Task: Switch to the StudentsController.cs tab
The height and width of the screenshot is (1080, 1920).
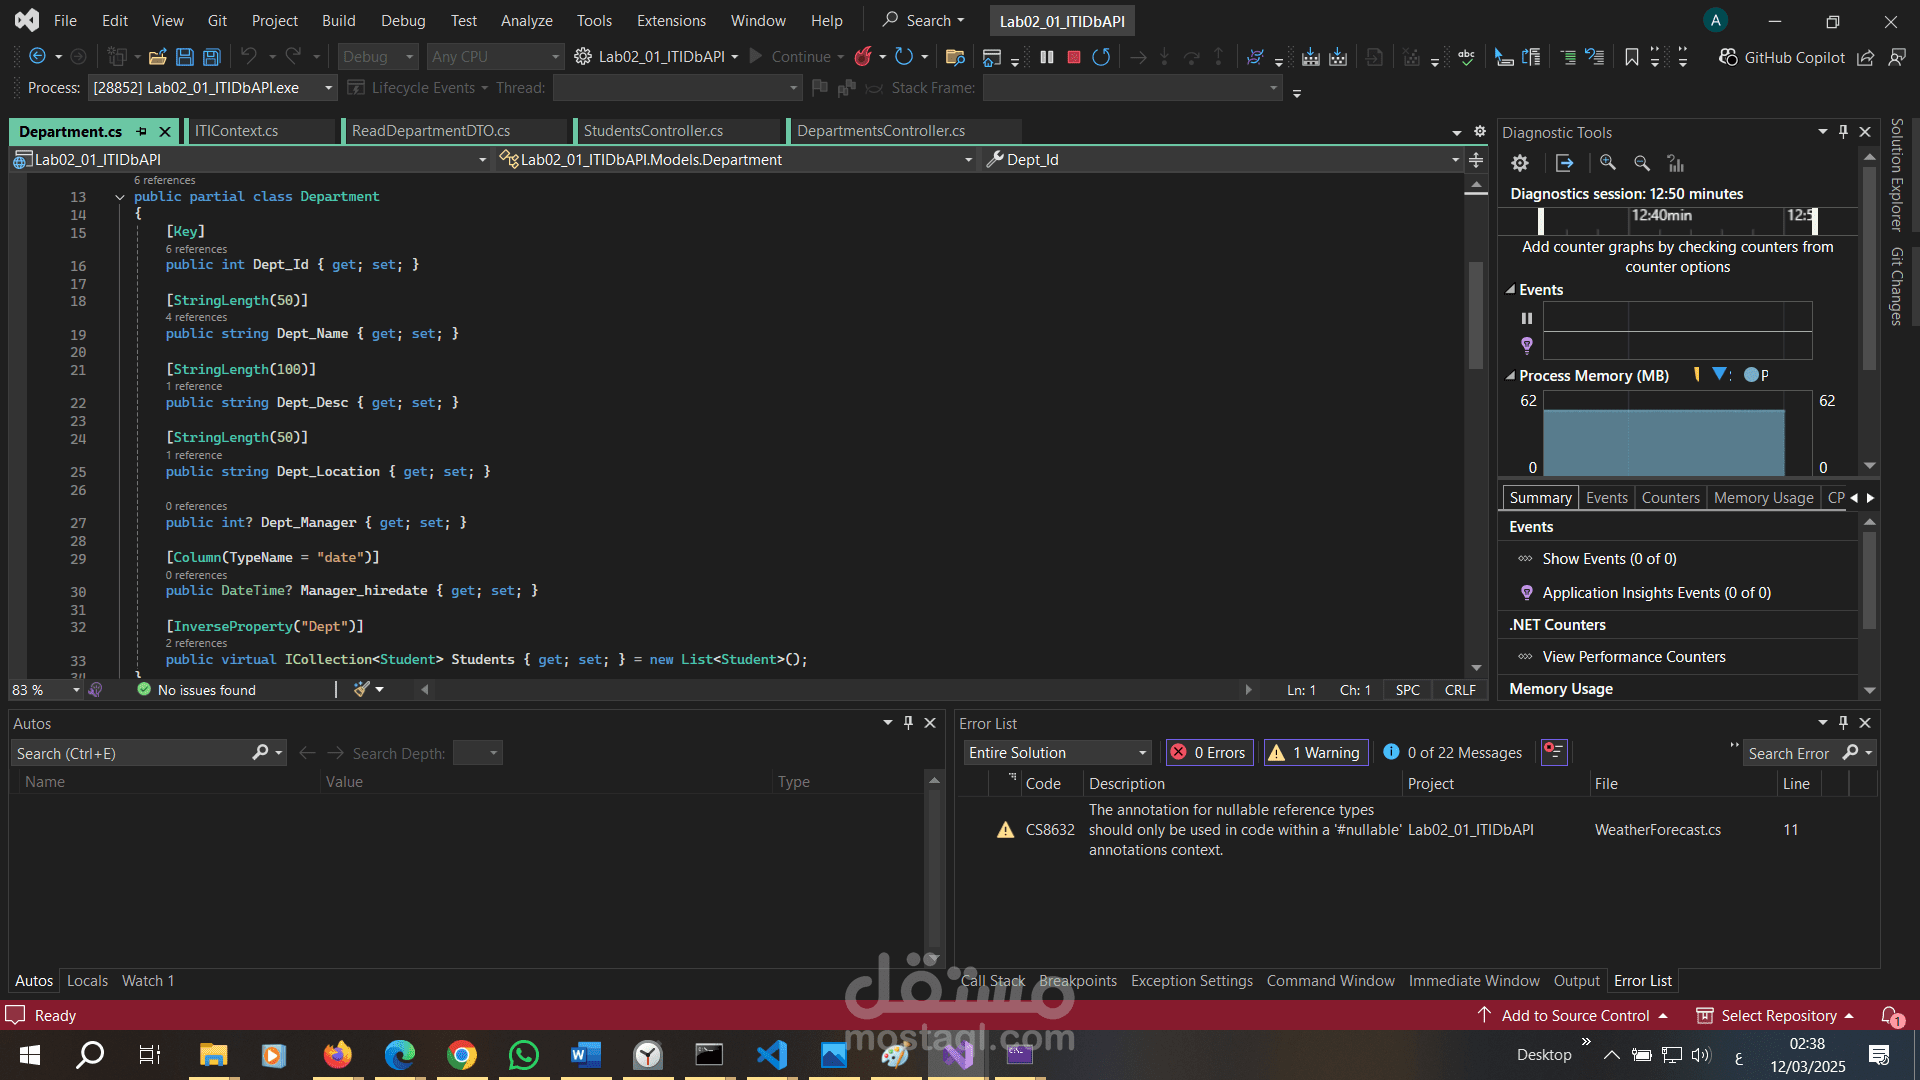Action: [x=653, y=131]
